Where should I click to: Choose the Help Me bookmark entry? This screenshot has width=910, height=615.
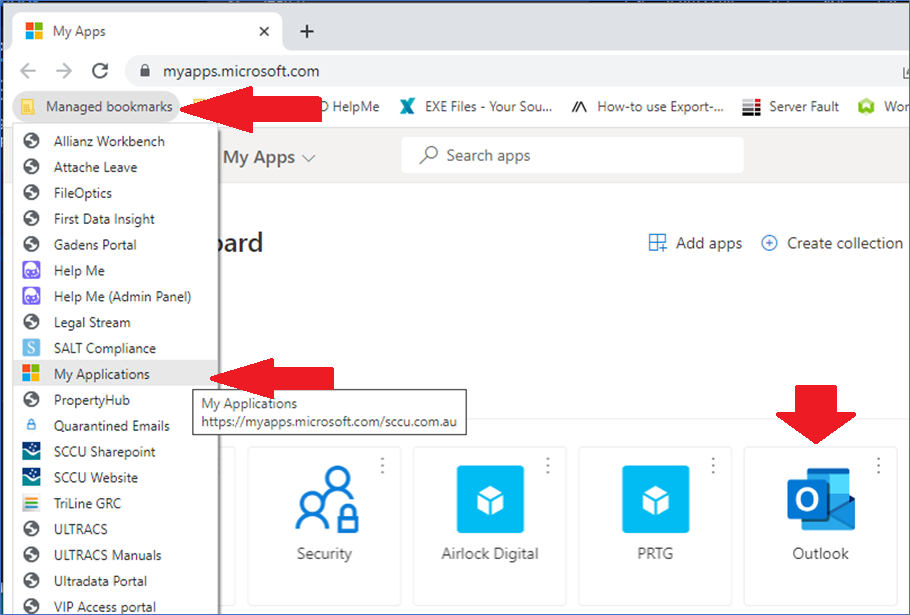click(x=115, y=270)
